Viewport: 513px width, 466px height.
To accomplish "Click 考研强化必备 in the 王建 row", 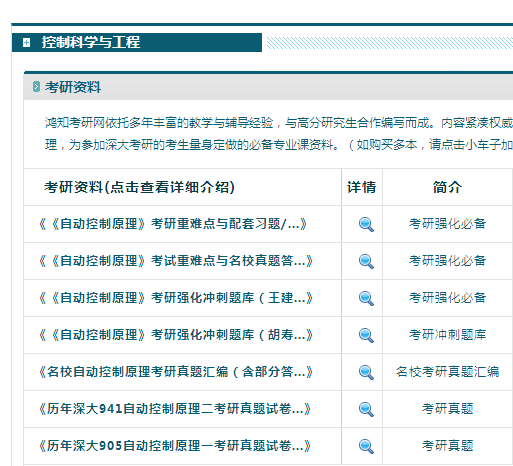I will 447,298.
